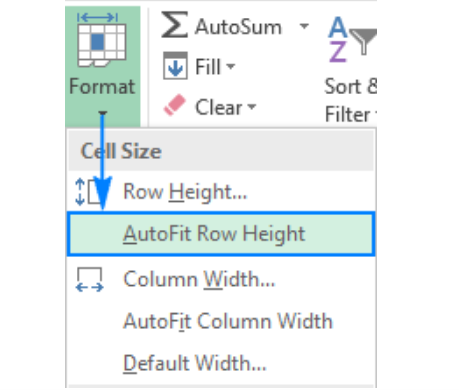Click the pink Clear eraser icon

175,105
